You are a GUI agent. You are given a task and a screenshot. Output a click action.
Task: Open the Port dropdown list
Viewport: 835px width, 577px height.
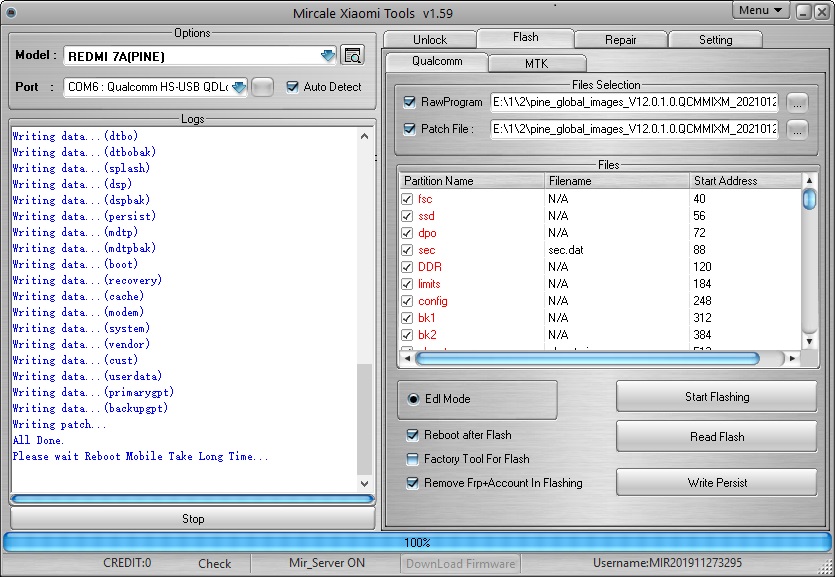239,87
